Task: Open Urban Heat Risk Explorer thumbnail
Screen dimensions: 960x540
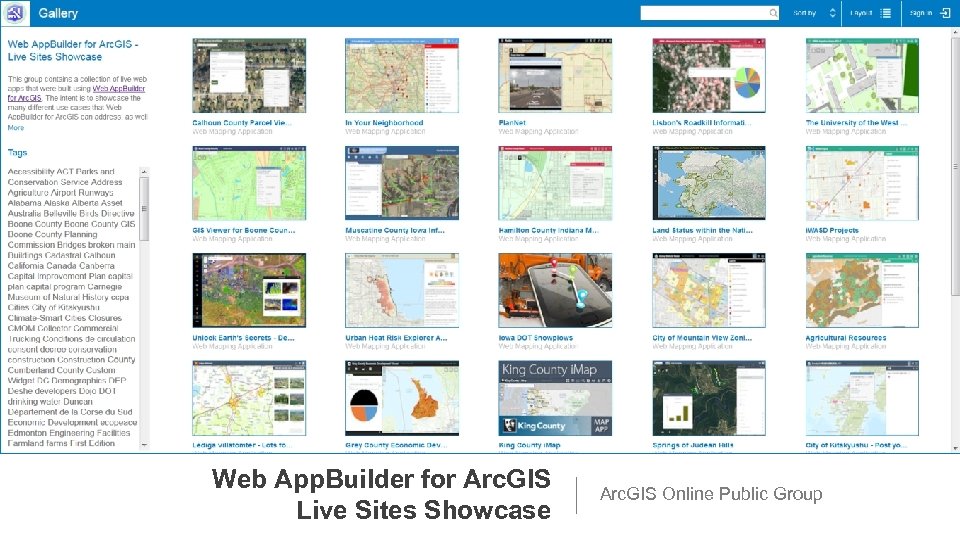Action: coord(402,290)
